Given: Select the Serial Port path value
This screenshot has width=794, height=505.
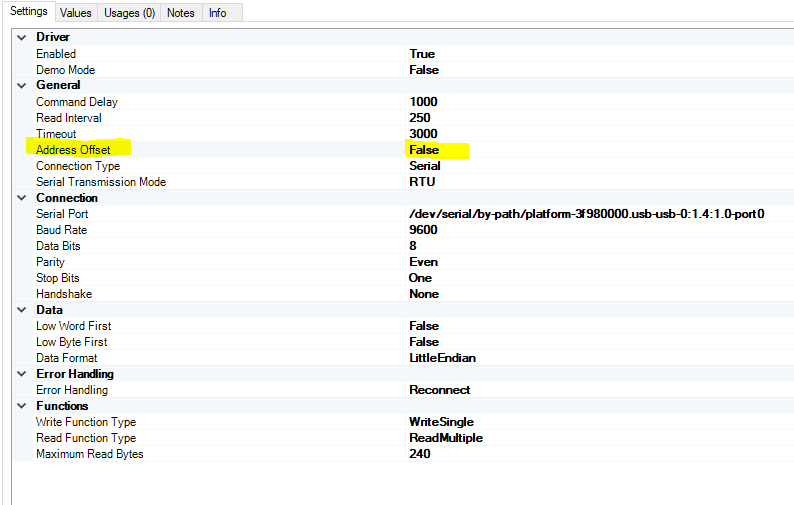Looking at the screenshot, I should (x=586, y=214).
